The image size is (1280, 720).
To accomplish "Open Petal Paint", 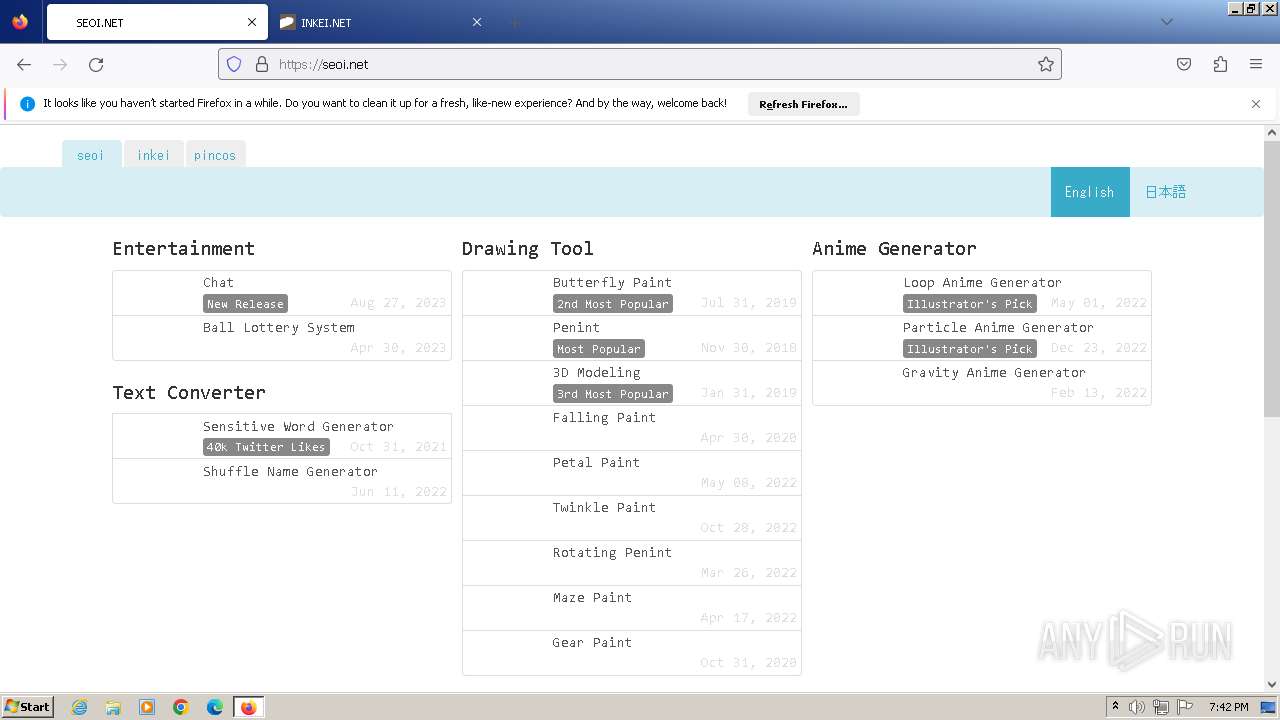I will pos(632,473).
